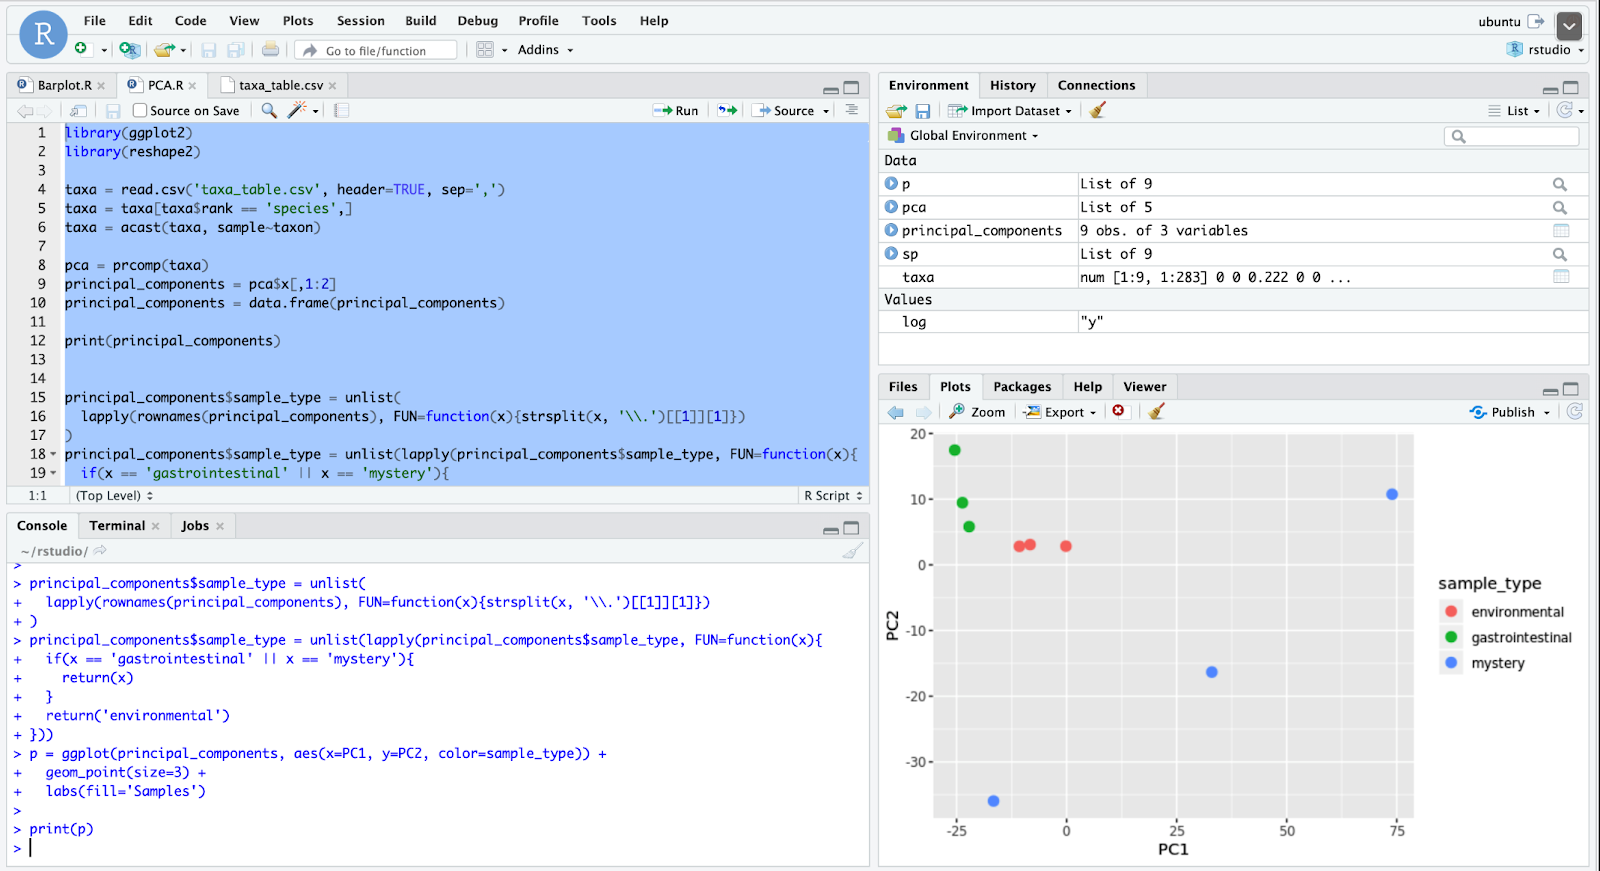Switch to the Terminal tab
This screenshot has width=1600, height=871.
[x=117, y=525]
